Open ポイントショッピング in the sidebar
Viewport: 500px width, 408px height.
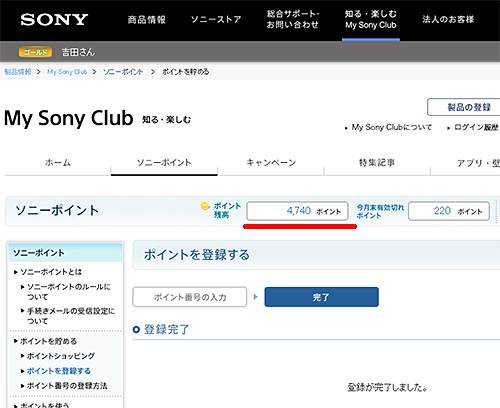61,356
